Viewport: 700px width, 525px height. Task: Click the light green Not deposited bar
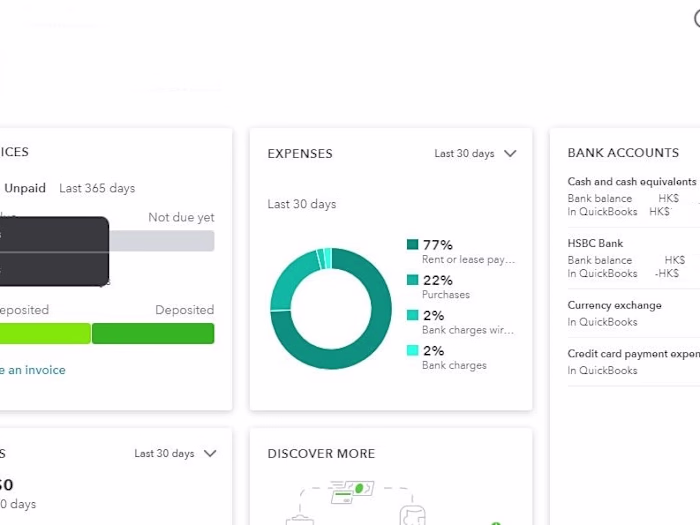[x=45, y=333]
